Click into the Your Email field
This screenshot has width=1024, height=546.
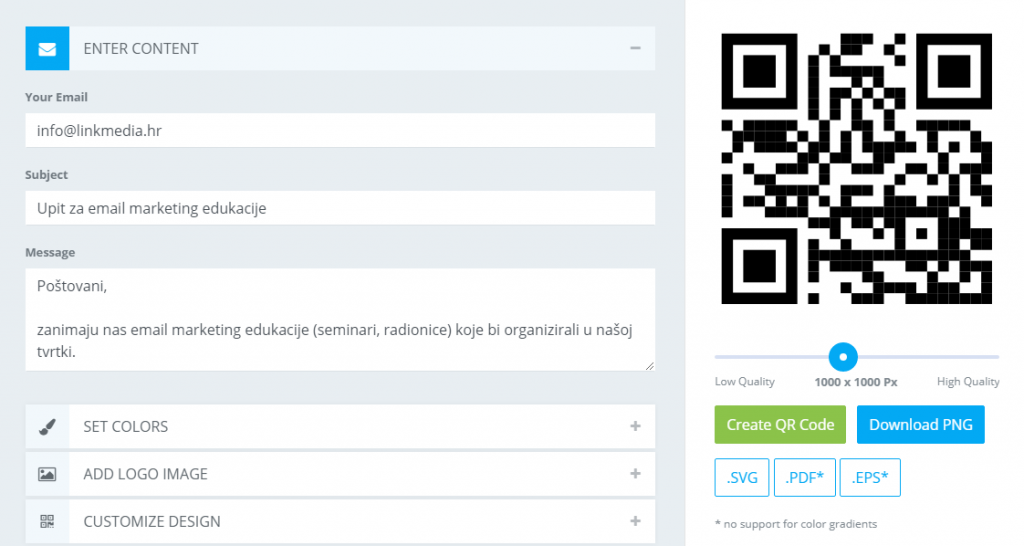pyautogui.click(x=340, y=130)
